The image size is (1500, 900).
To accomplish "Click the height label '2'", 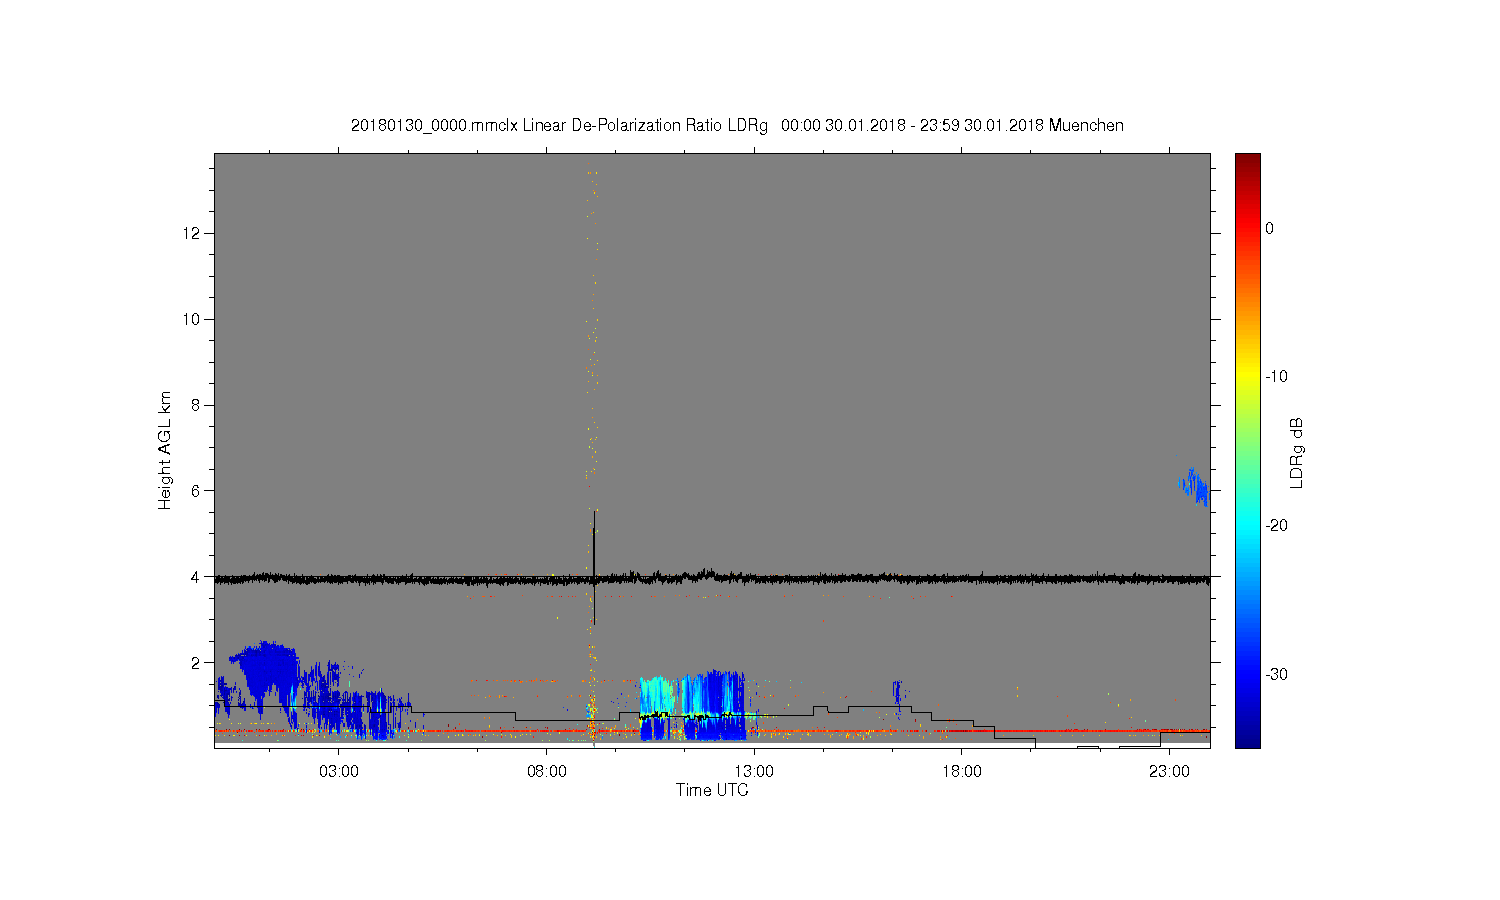I will 195,662.
